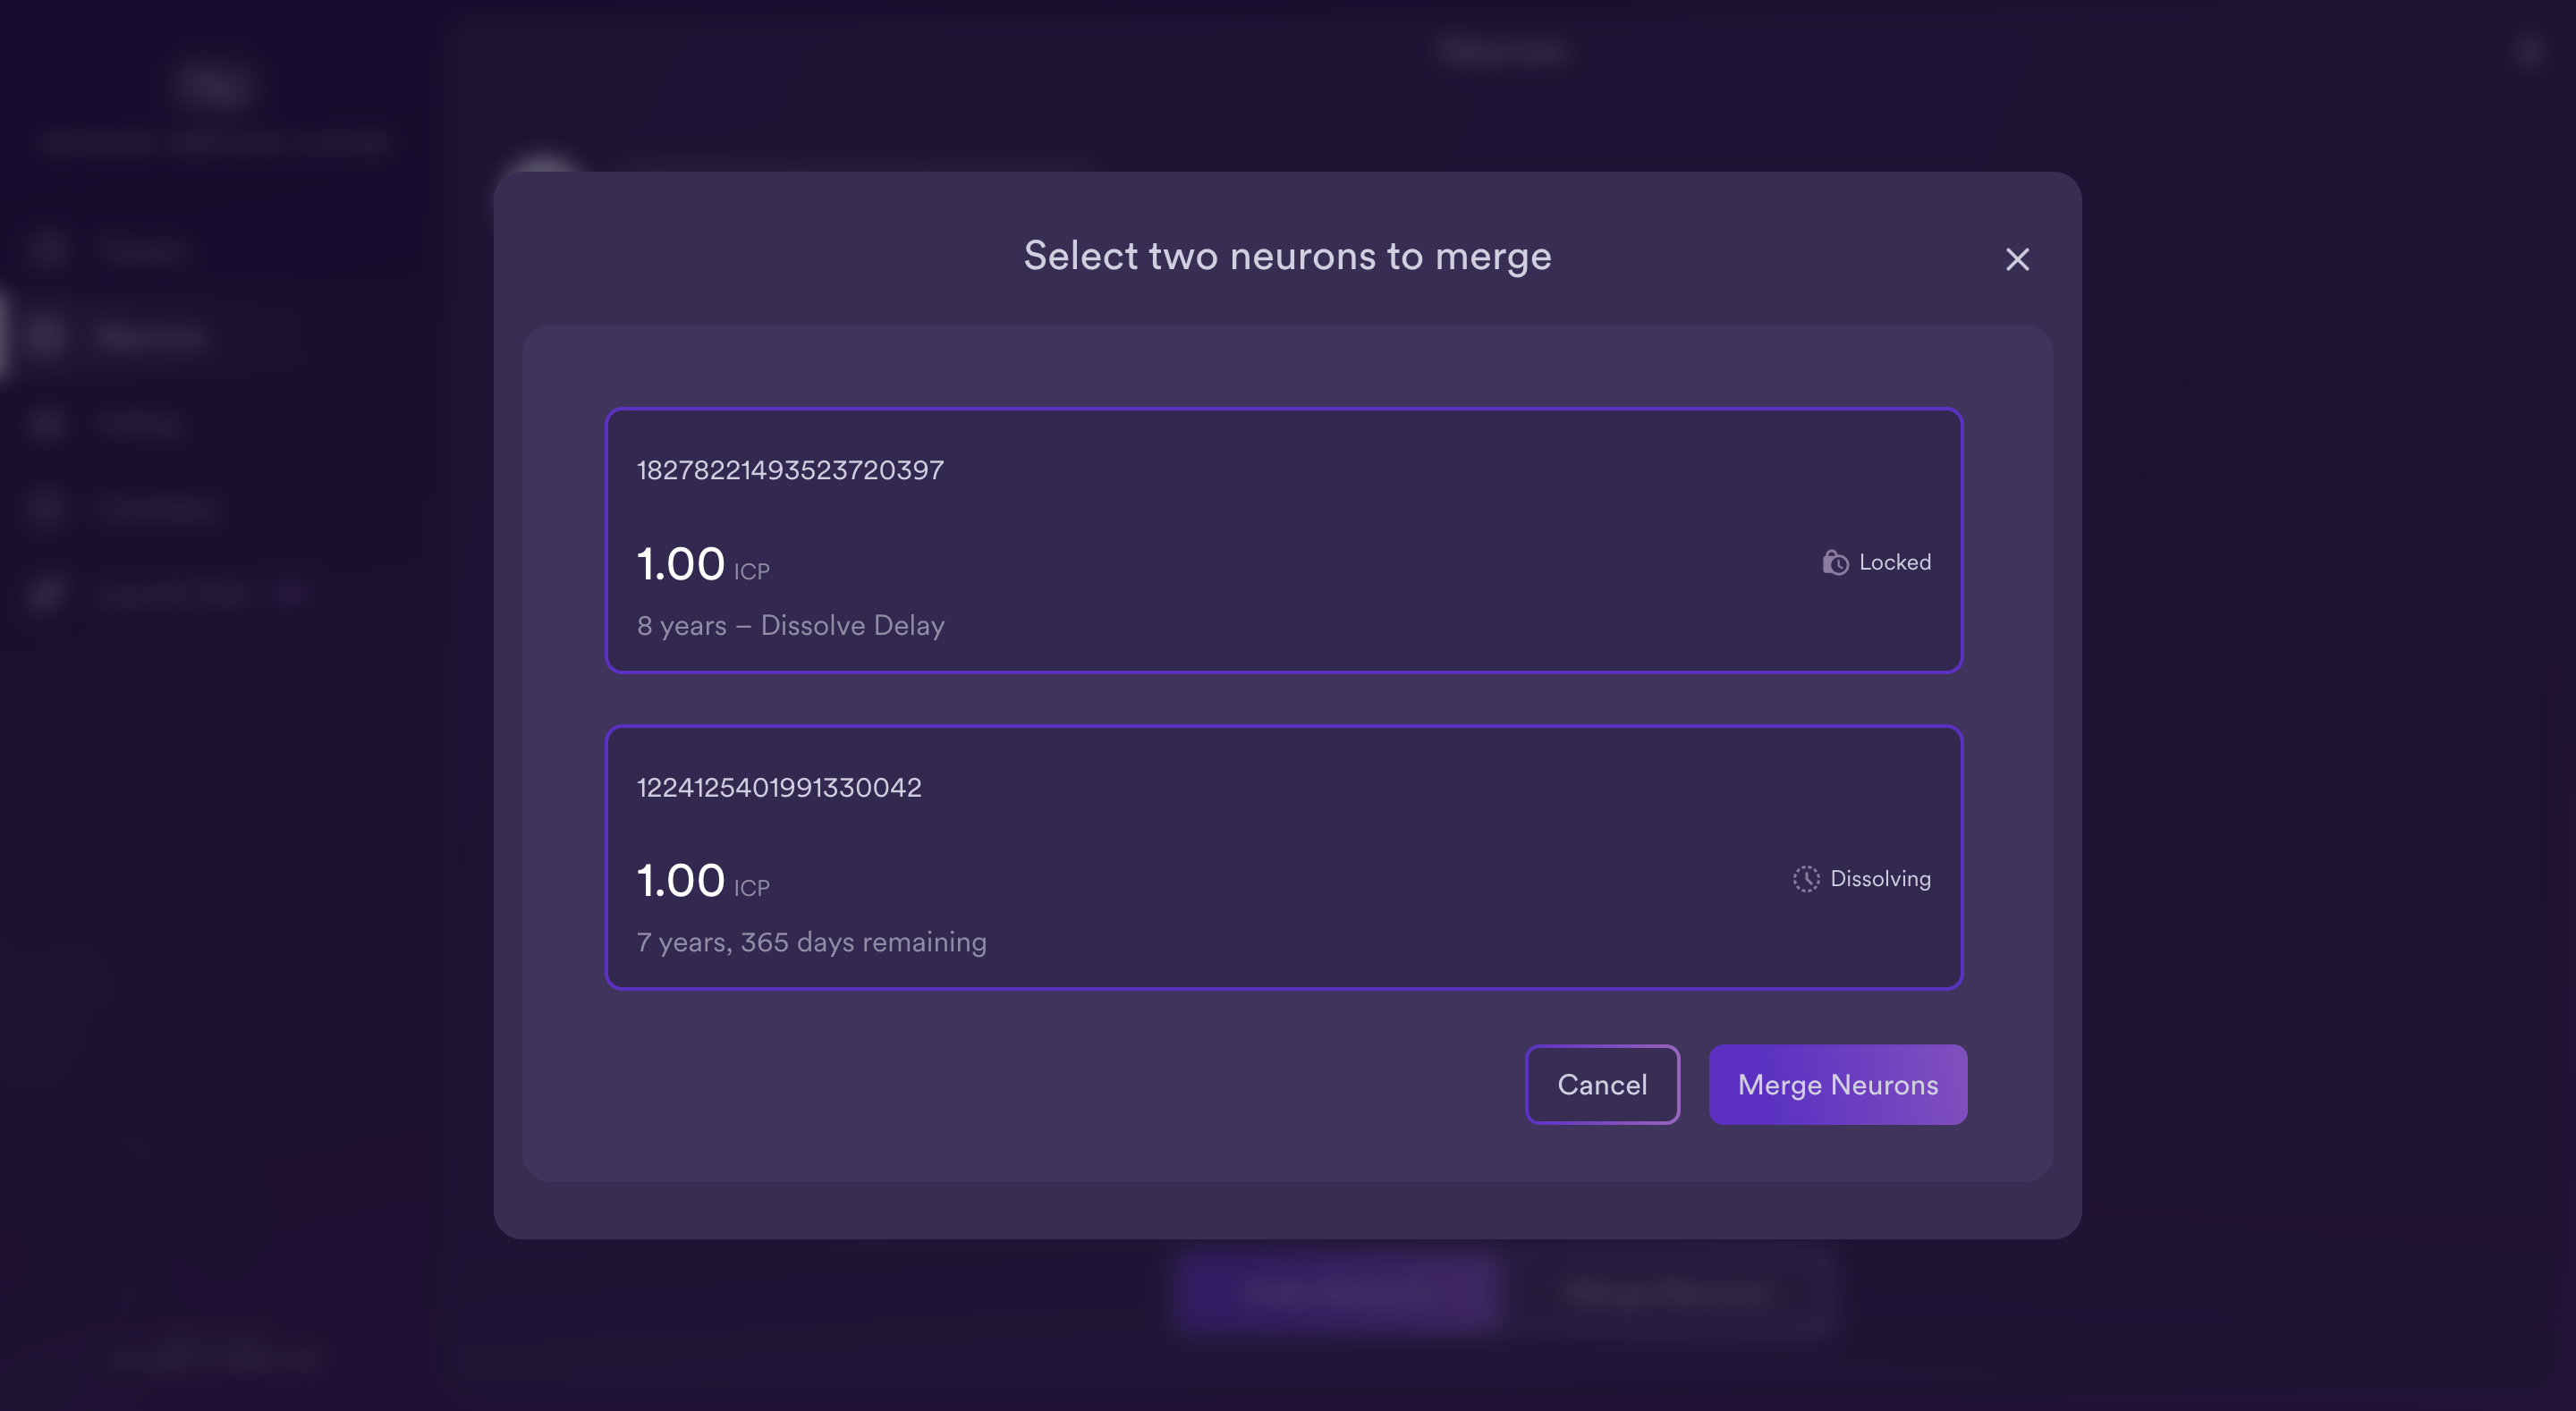Click the Dissolving clock icon
Viewport: 2576px width, 1411px height.
click(1806, 878)
